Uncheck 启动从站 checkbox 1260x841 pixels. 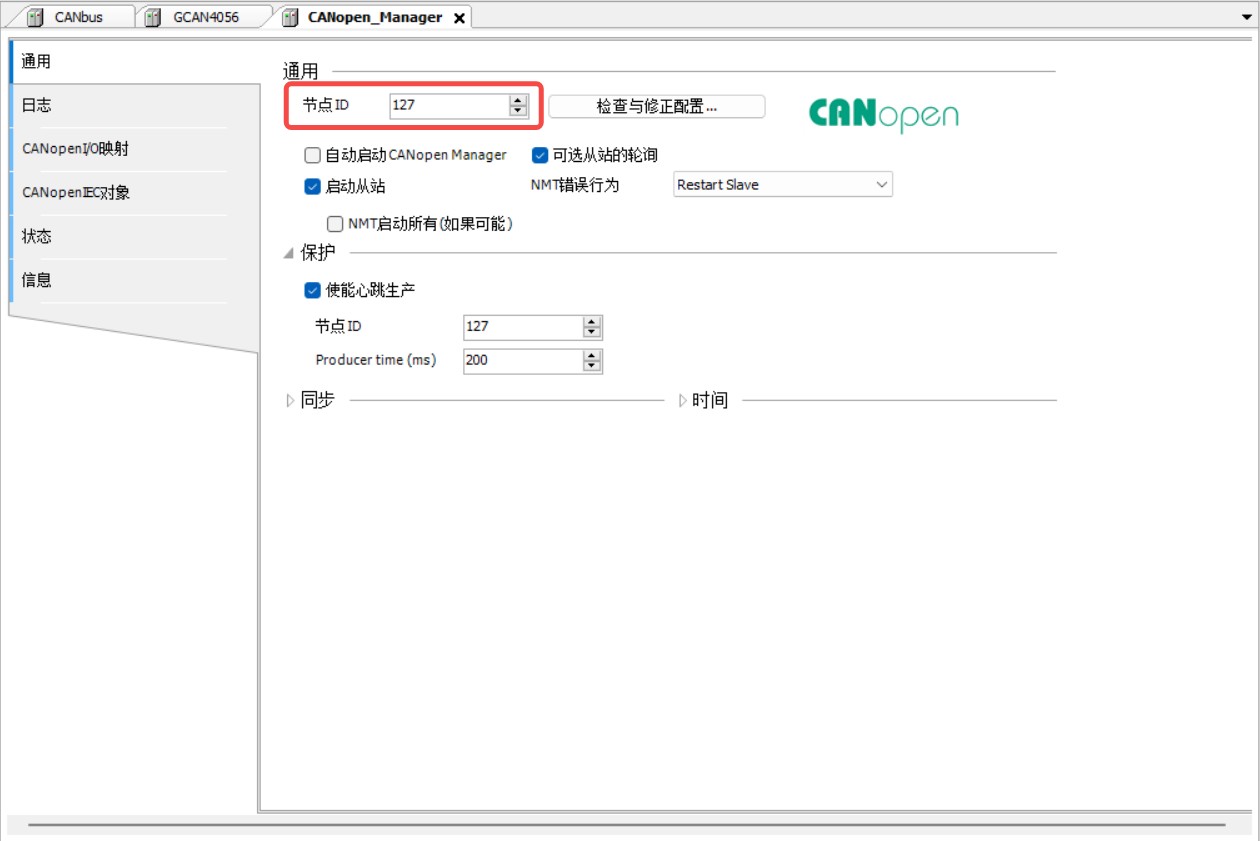(x=313, y=186)
